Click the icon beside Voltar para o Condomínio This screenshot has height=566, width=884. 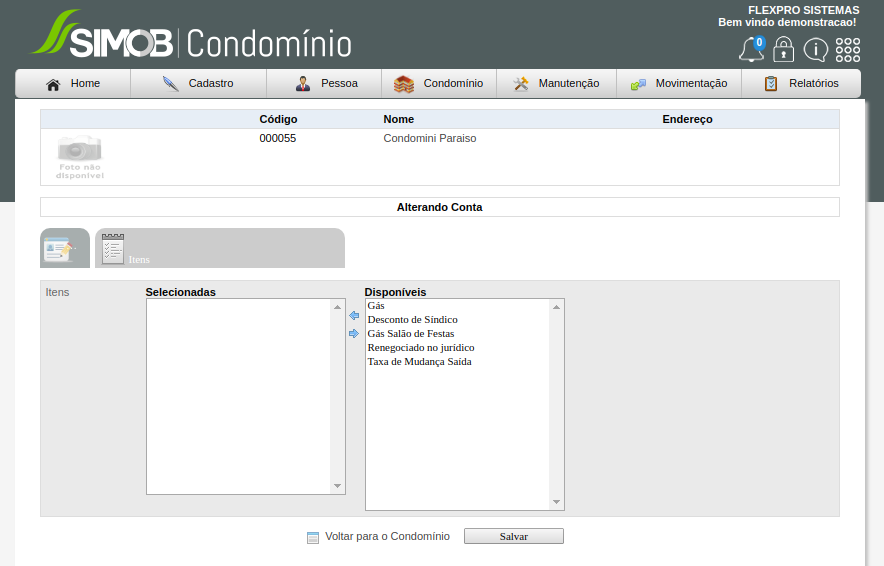(313, 537)
